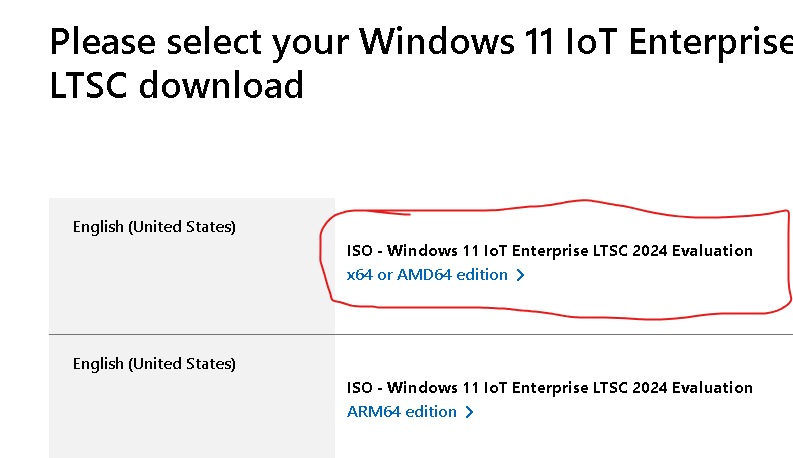Select English (United States) label in x64 row
Viewport: 793px width, 458px height.
[x=154, y=227]
